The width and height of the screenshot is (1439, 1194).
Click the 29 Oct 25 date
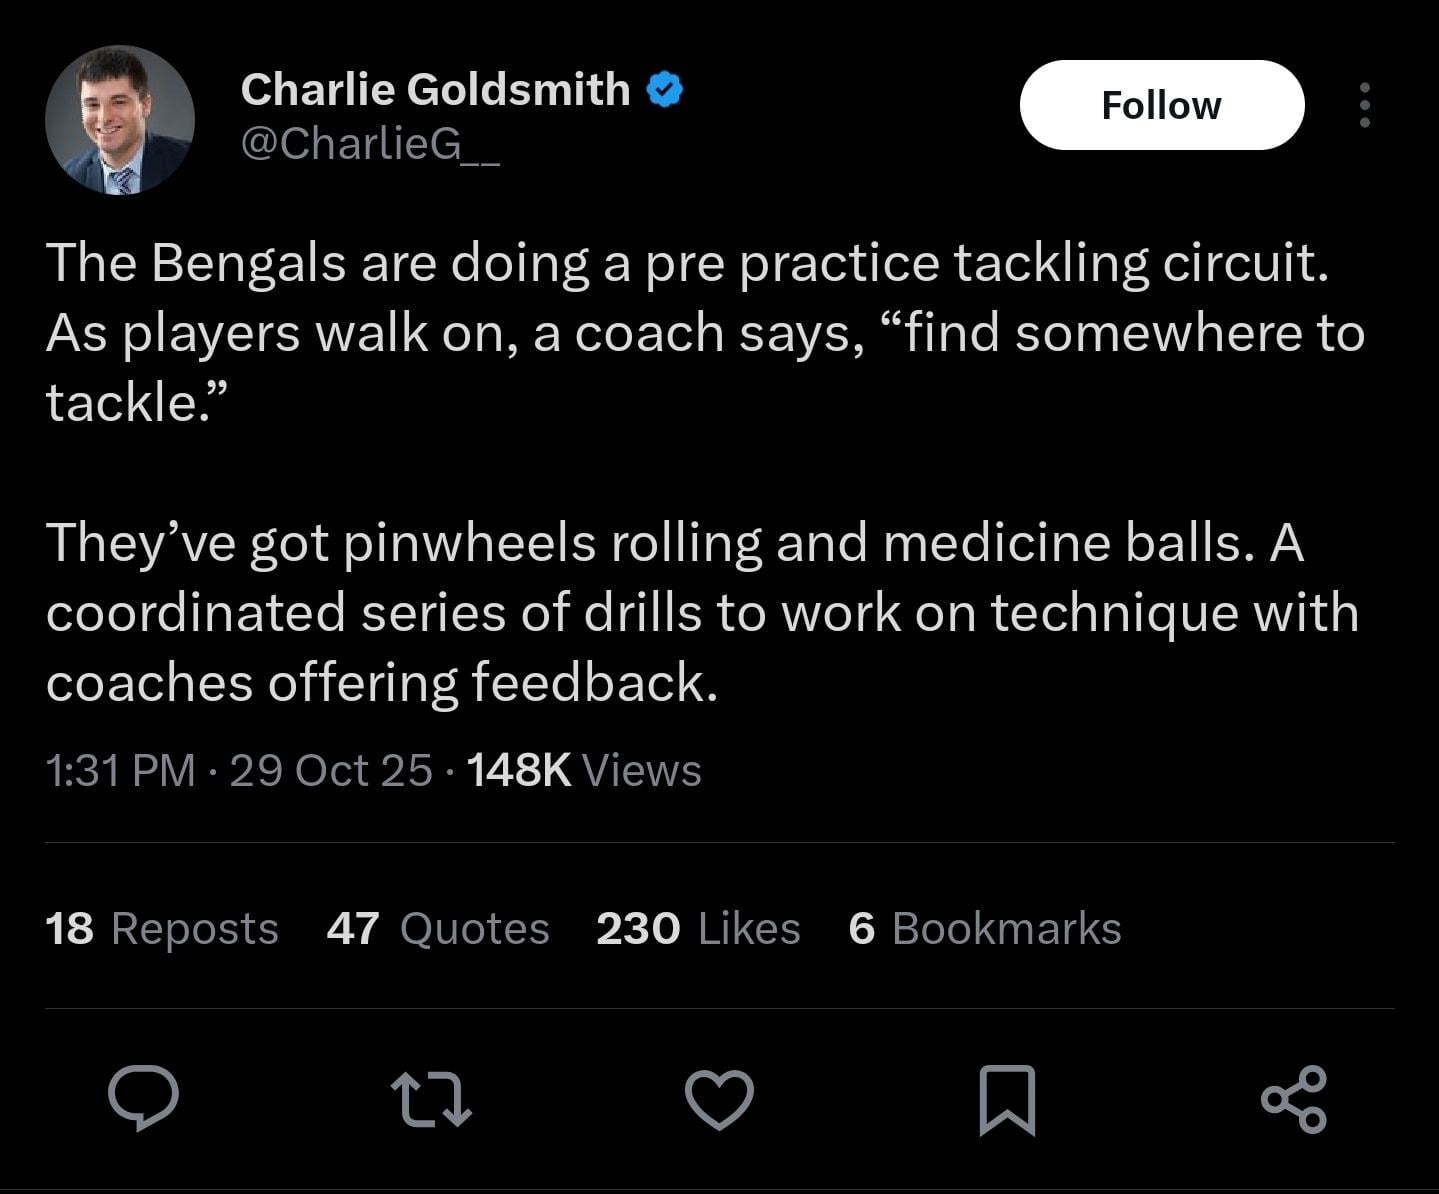331,770
